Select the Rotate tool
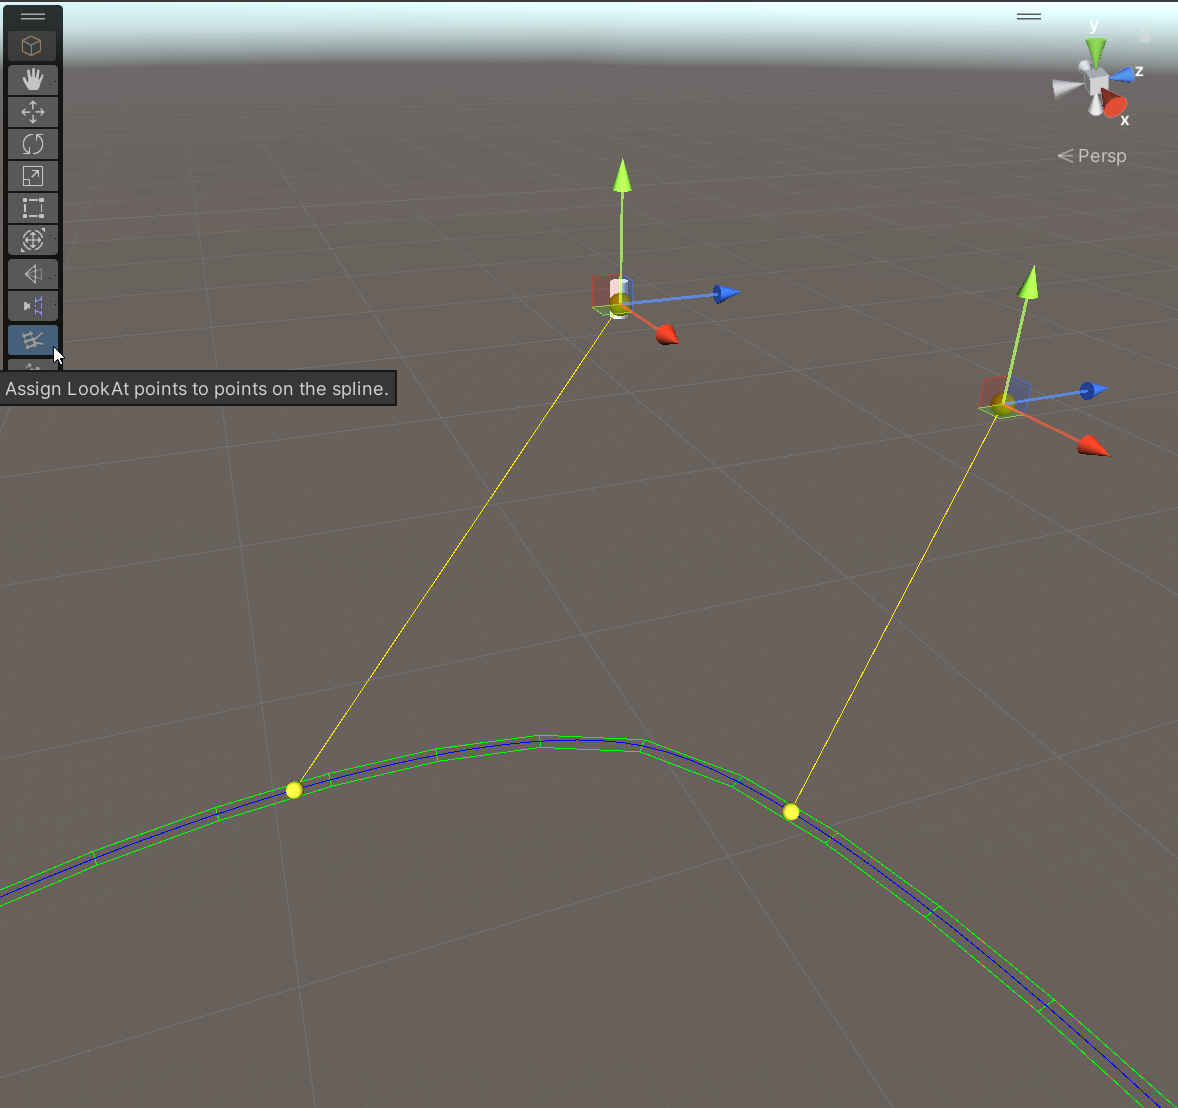This screenshot has height=1108, width=1178. pyautogui.click(x=33, y=143)
